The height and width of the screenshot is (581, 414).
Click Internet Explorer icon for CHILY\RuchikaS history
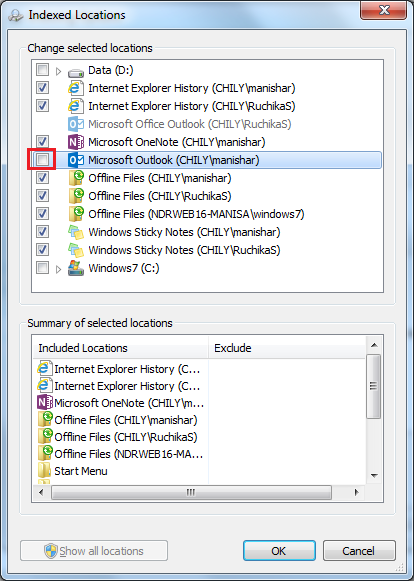(x=76, y=106)
